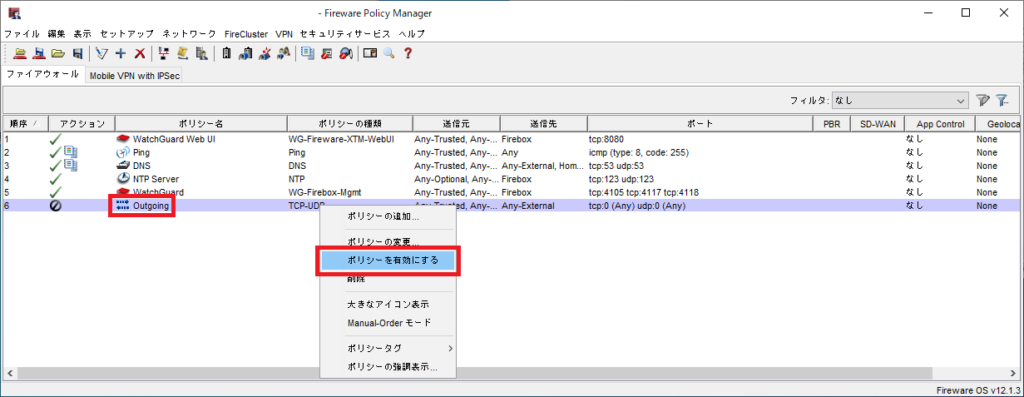Open the セキュリティサービス menu
The height and width of the screenshot is (397, 1024).
[345, 33]
